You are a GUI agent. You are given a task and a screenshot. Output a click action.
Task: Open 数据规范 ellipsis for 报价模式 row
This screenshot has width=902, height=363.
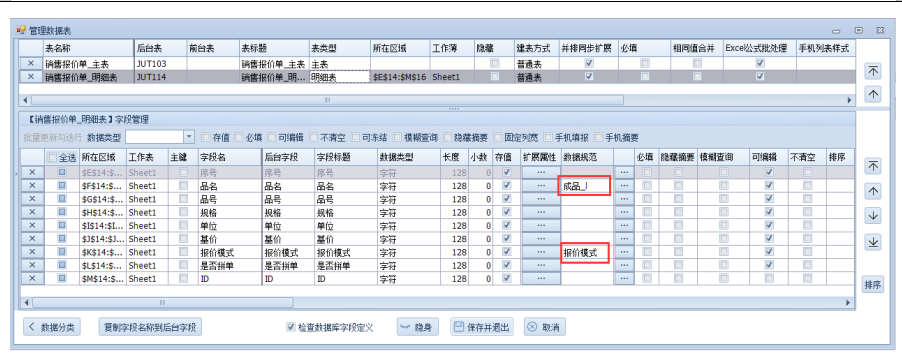tap(624, 251)
